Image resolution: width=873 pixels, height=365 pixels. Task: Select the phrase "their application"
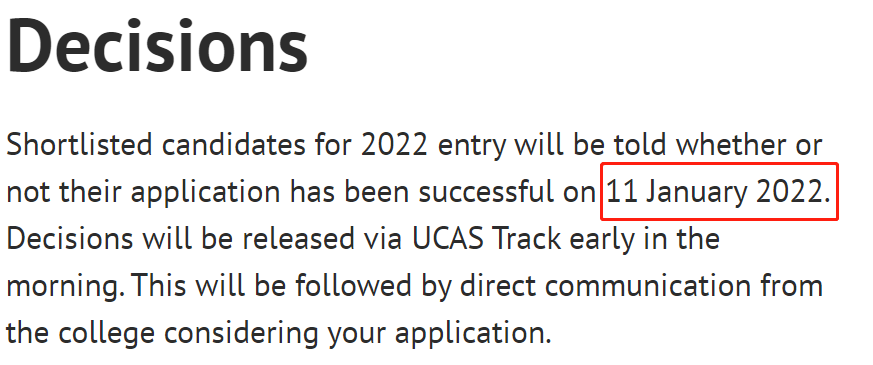click(x=169, y=194)
